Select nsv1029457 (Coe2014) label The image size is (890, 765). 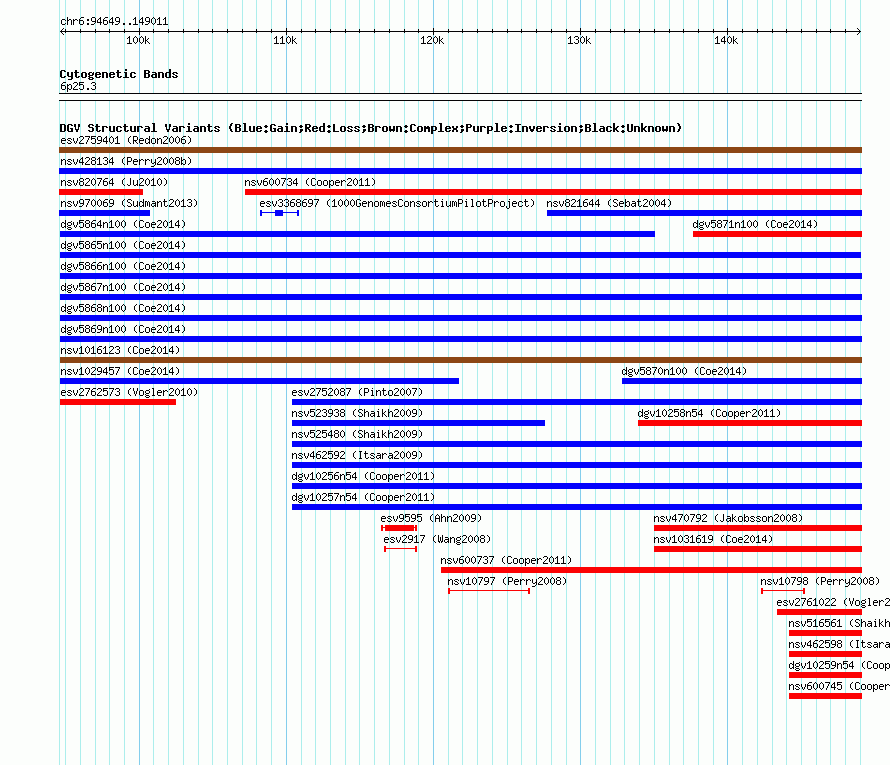120,371
